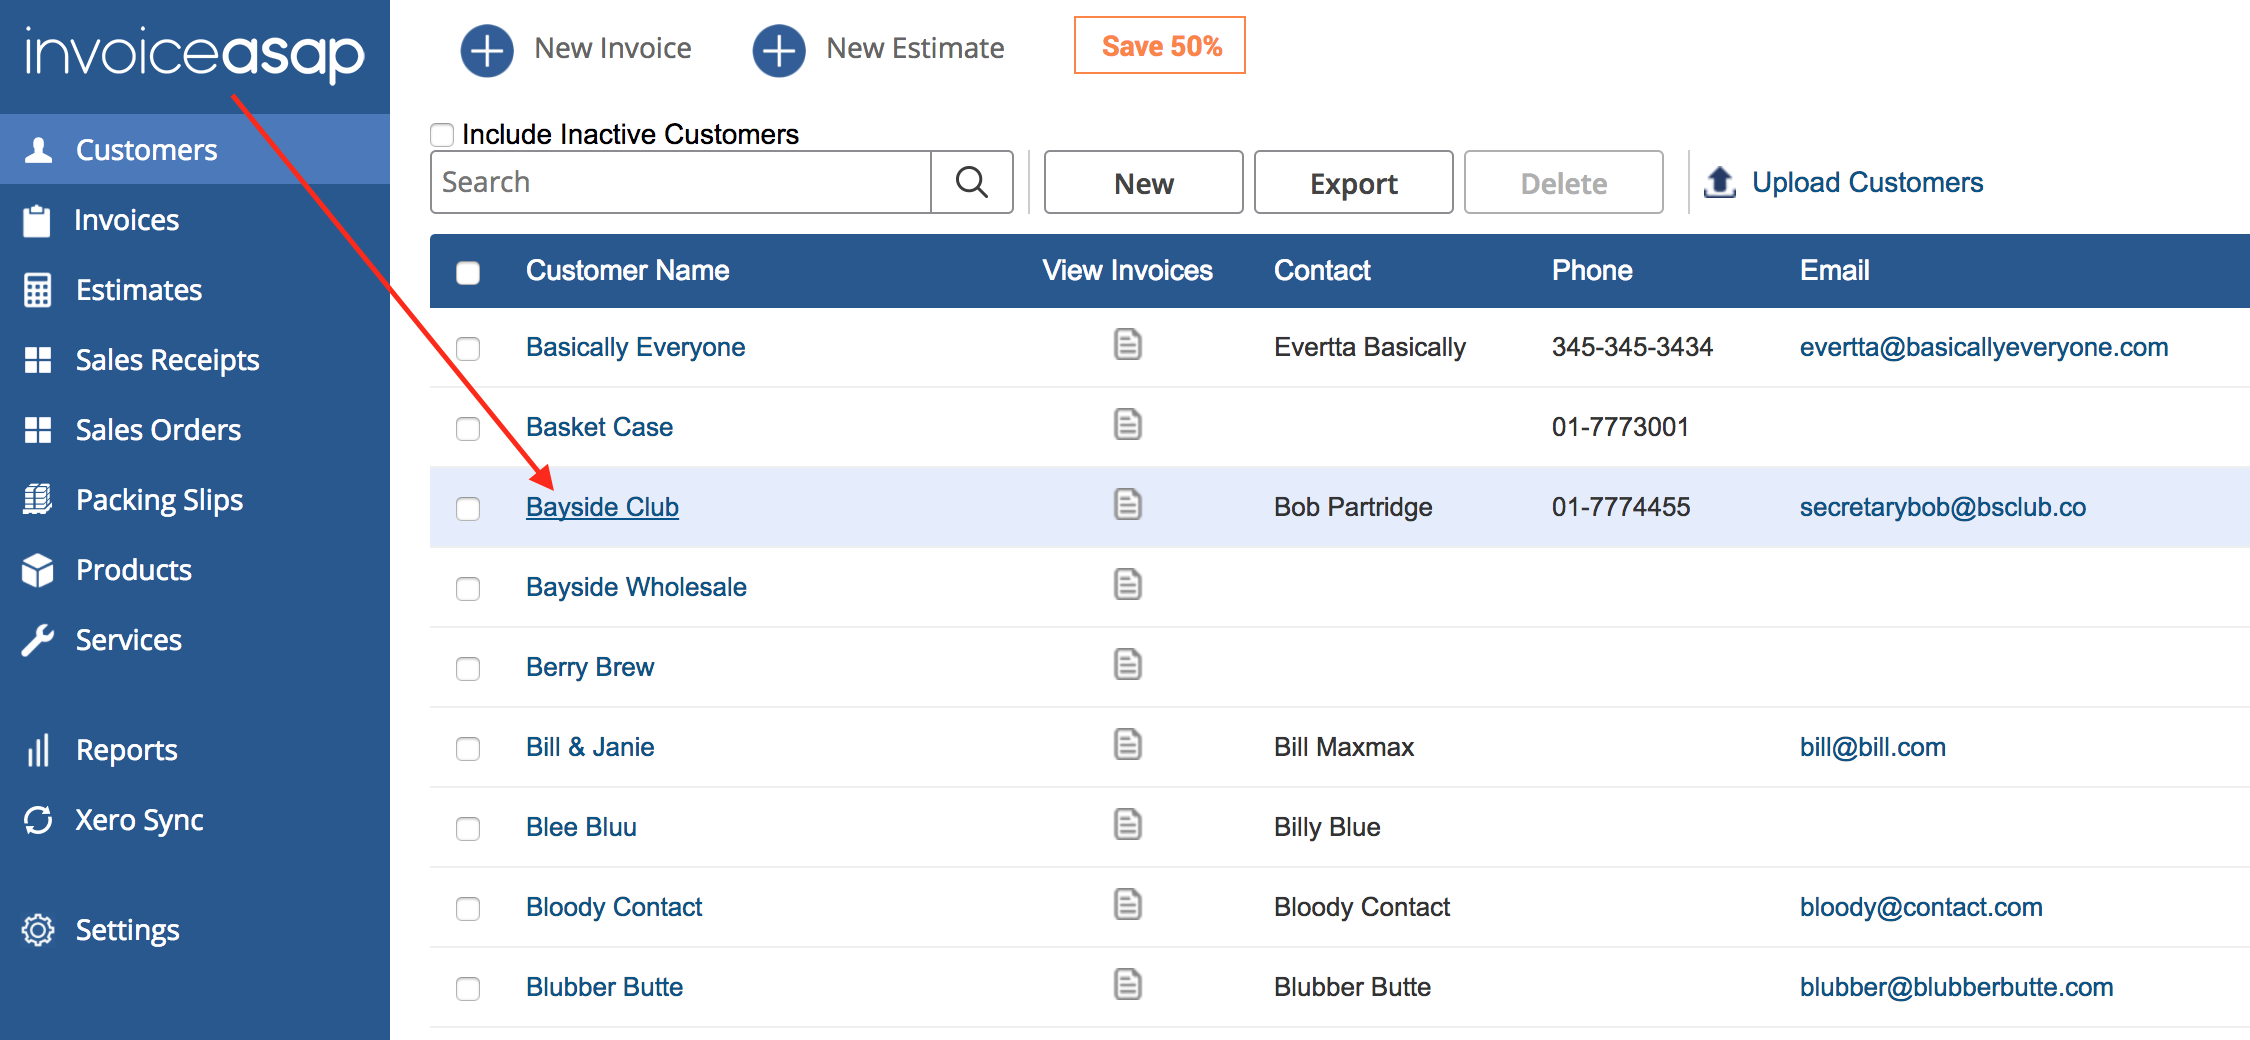Open Estimates section

[195, 290]
